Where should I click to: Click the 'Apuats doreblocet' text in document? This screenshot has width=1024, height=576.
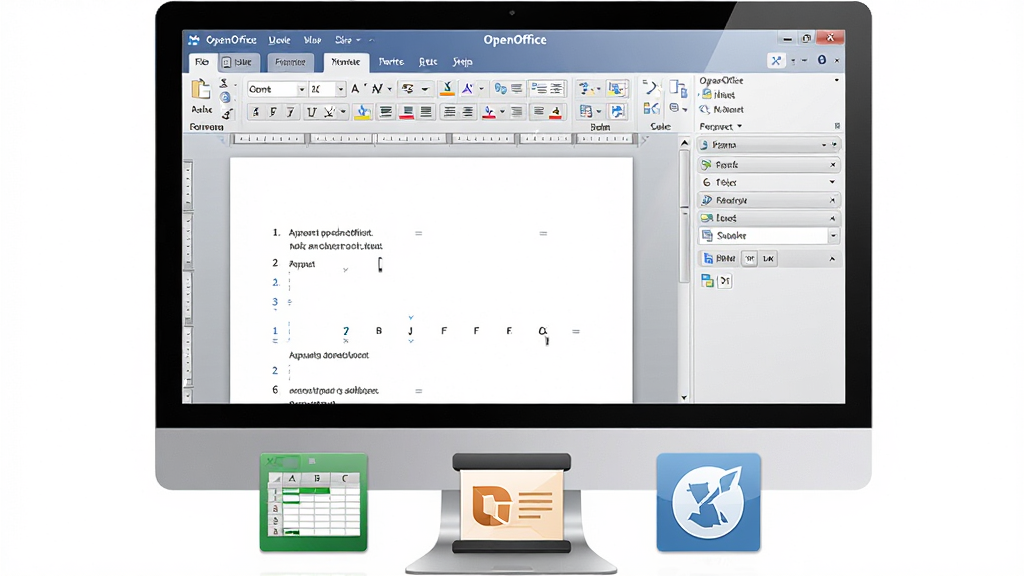pyautogui.click(x=328, y=355)
